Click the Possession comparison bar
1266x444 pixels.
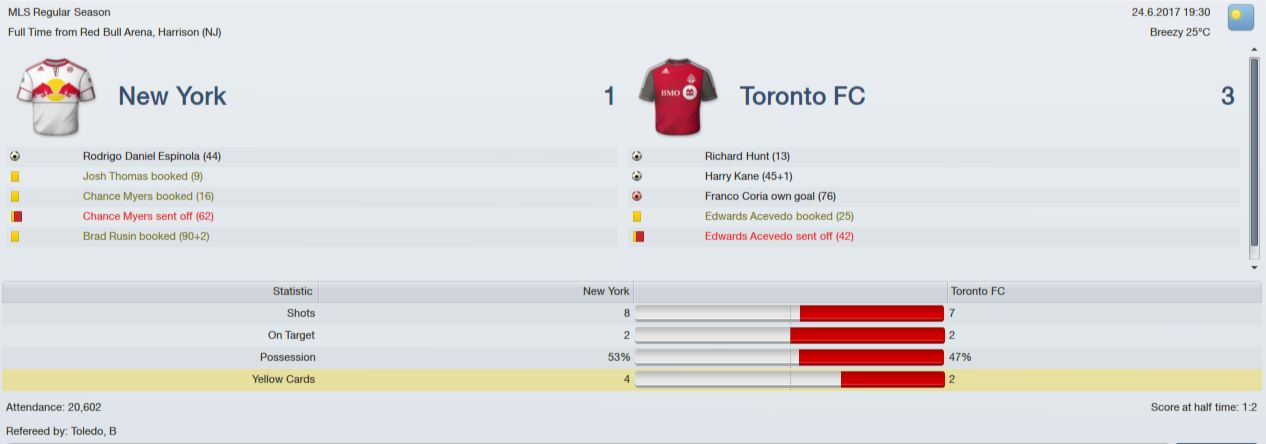point(790,357)
